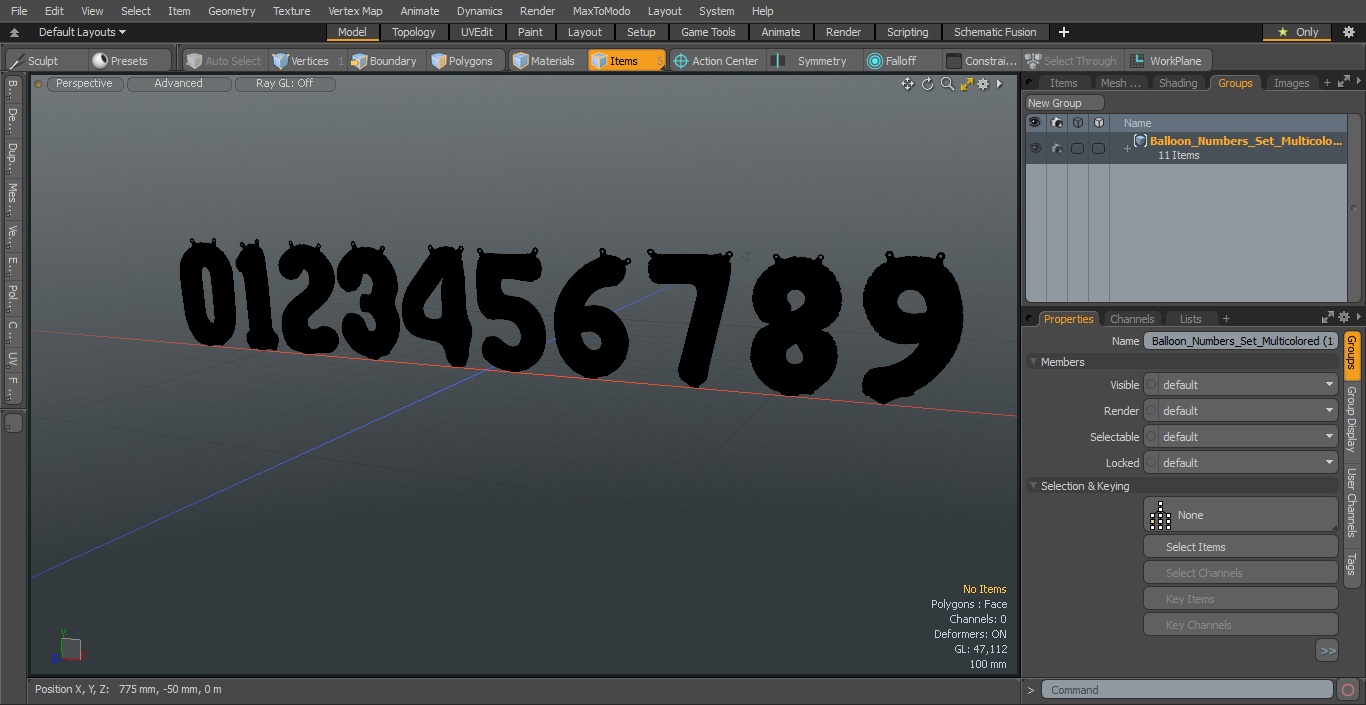The width and height of the screenshot is (1366, 705).
Task: Switch to Polygons selection mode
Action: tap(462, 61)
